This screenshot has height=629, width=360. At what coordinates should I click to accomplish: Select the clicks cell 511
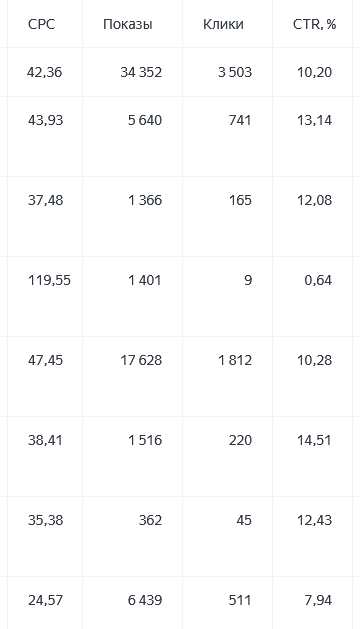(x=240, y=601)
